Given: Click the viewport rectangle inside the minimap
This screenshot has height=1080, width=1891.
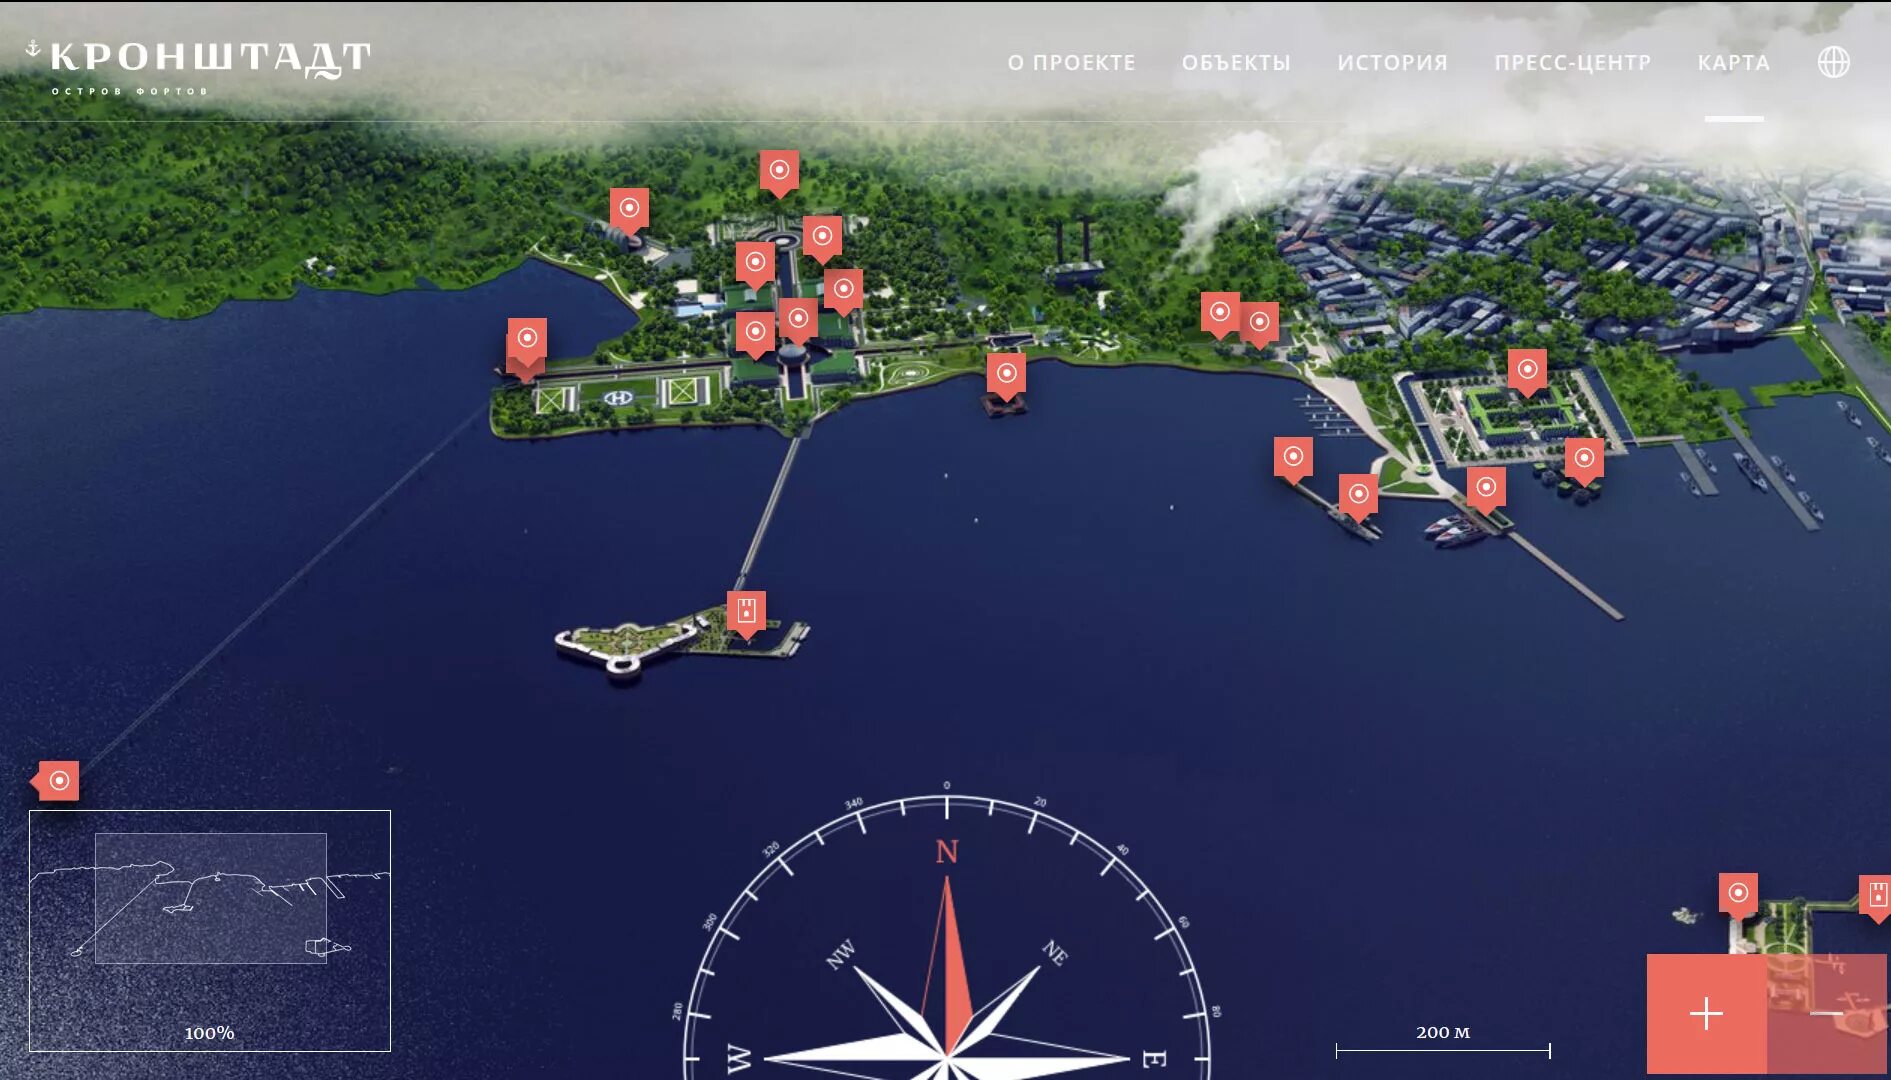Looking at the screenshot, I should point(210,898).
